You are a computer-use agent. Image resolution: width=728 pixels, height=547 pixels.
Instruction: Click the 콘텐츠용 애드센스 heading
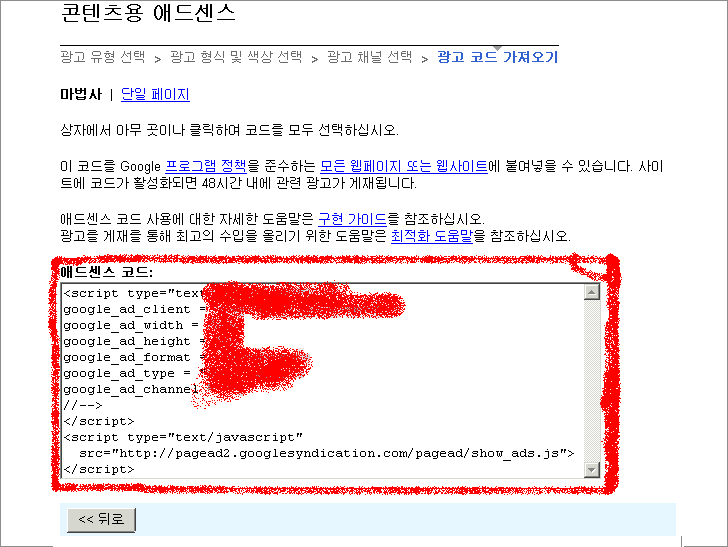coord(148,13)
